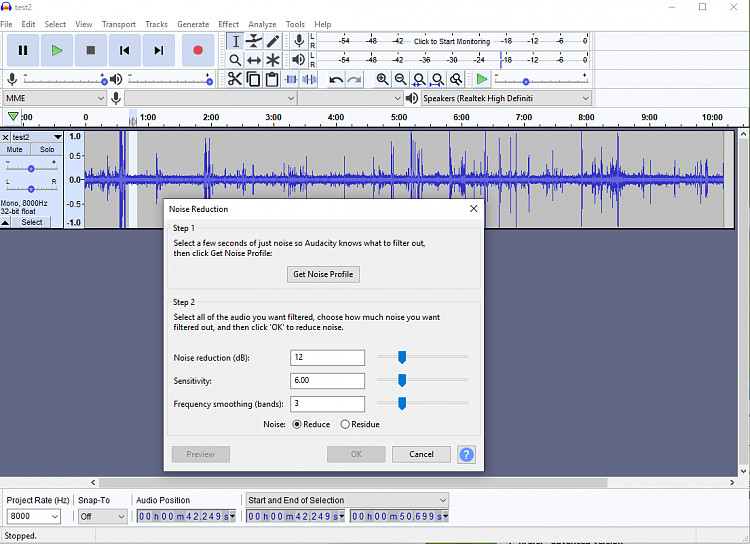750x544 pixels.
Task: Start recording with the red Record button
Action: (x=198, y=50)
